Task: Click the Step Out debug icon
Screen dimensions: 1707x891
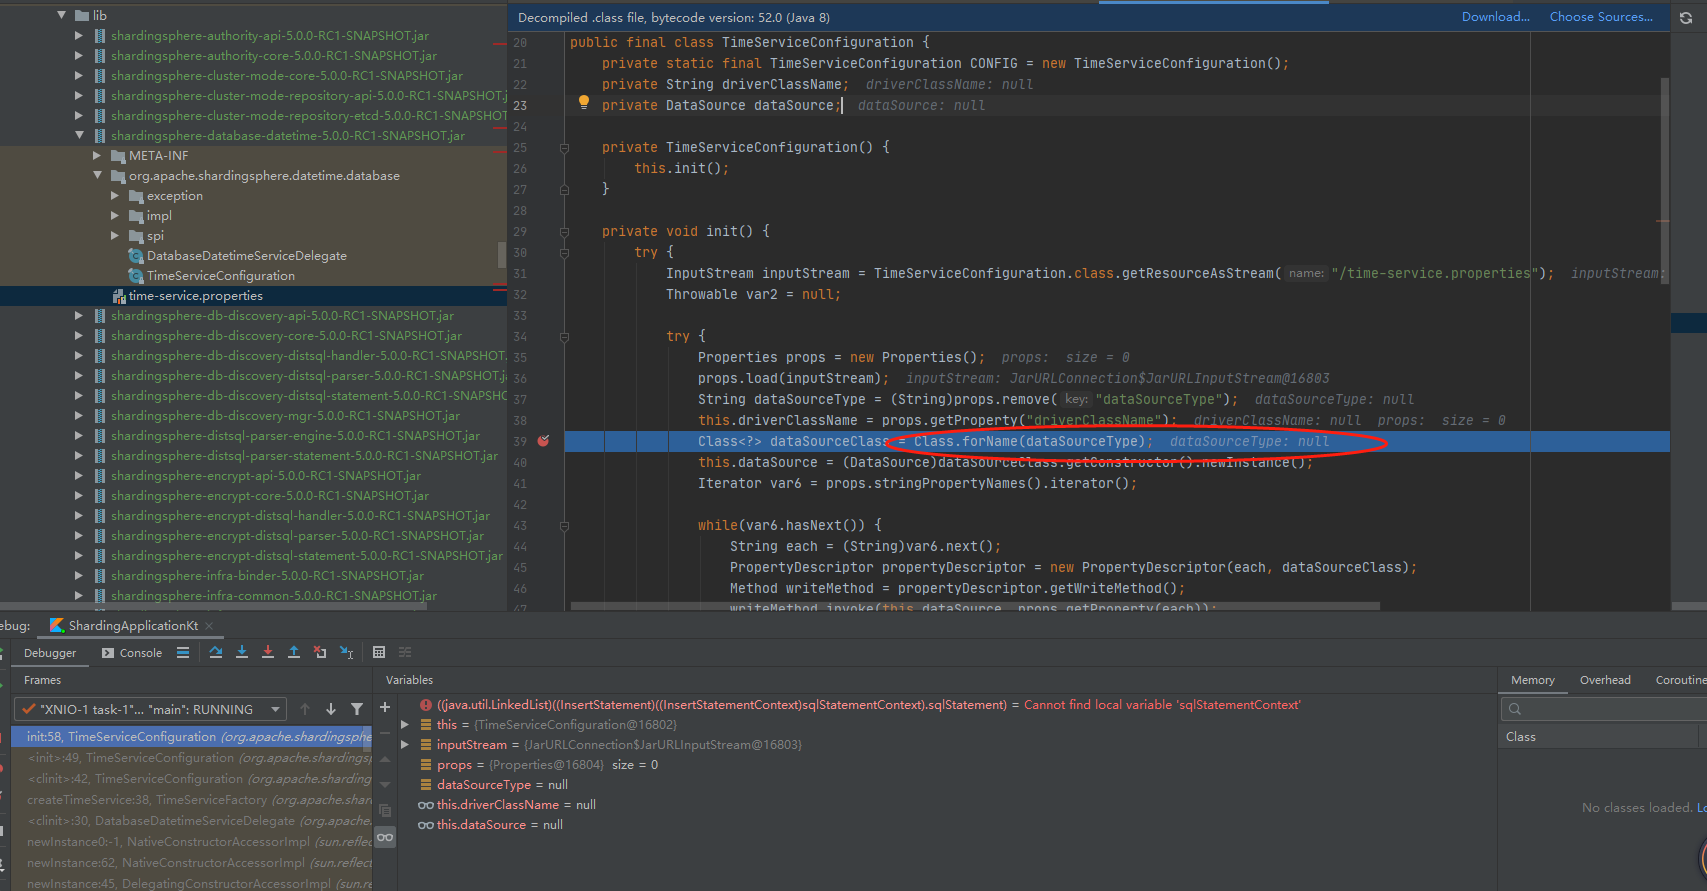Action: point(294,652)
